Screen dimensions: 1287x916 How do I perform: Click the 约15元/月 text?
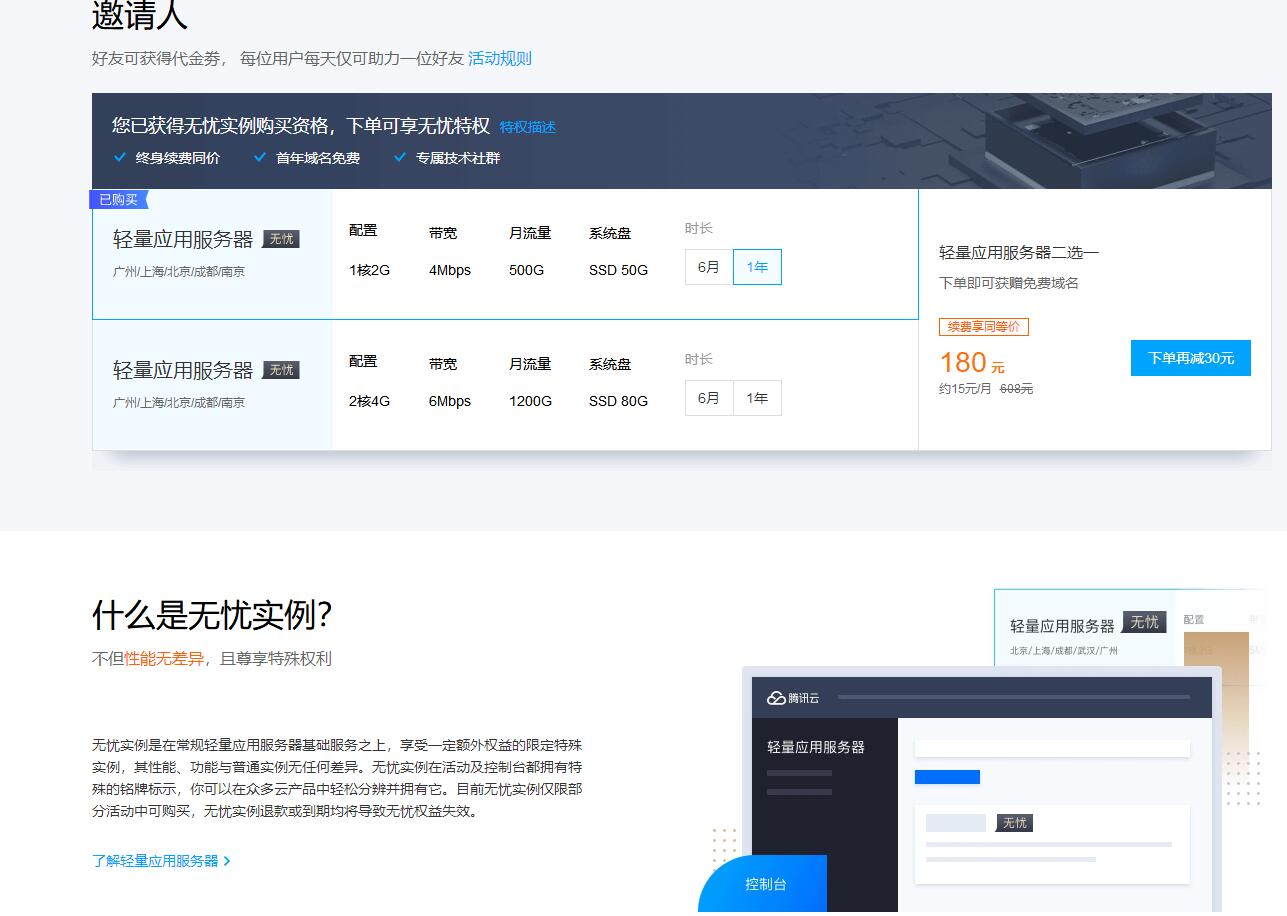click(965, 389)
